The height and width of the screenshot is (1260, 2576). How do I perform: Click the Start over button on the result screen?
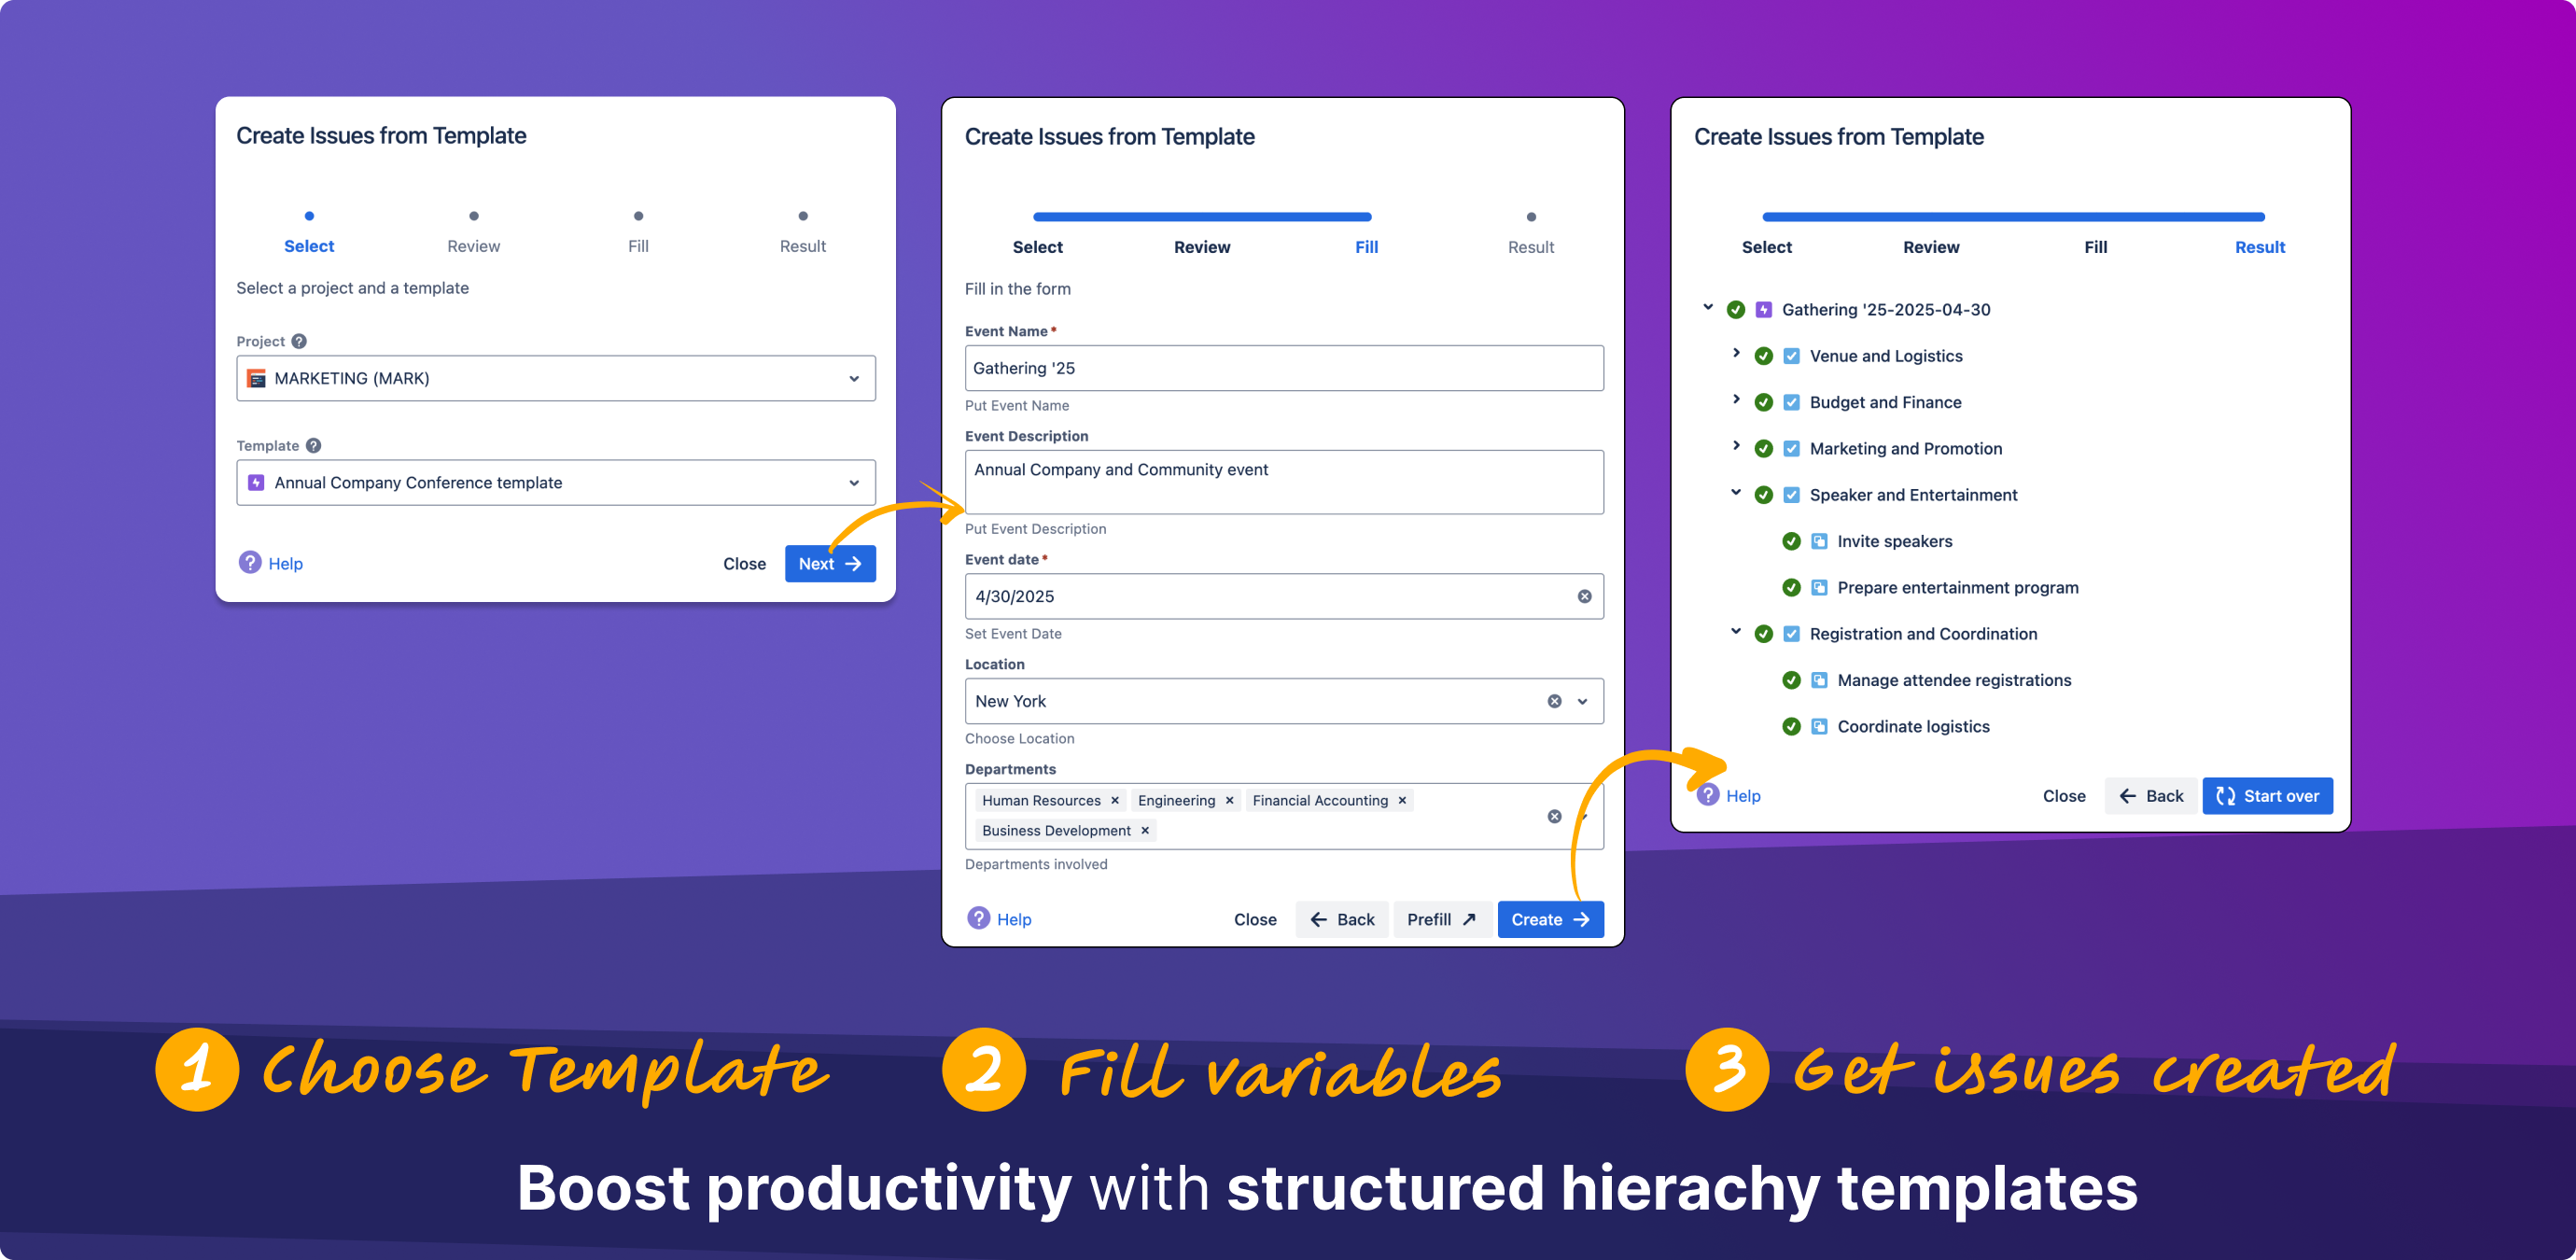pyautogui.click(x=2267, y=795)
